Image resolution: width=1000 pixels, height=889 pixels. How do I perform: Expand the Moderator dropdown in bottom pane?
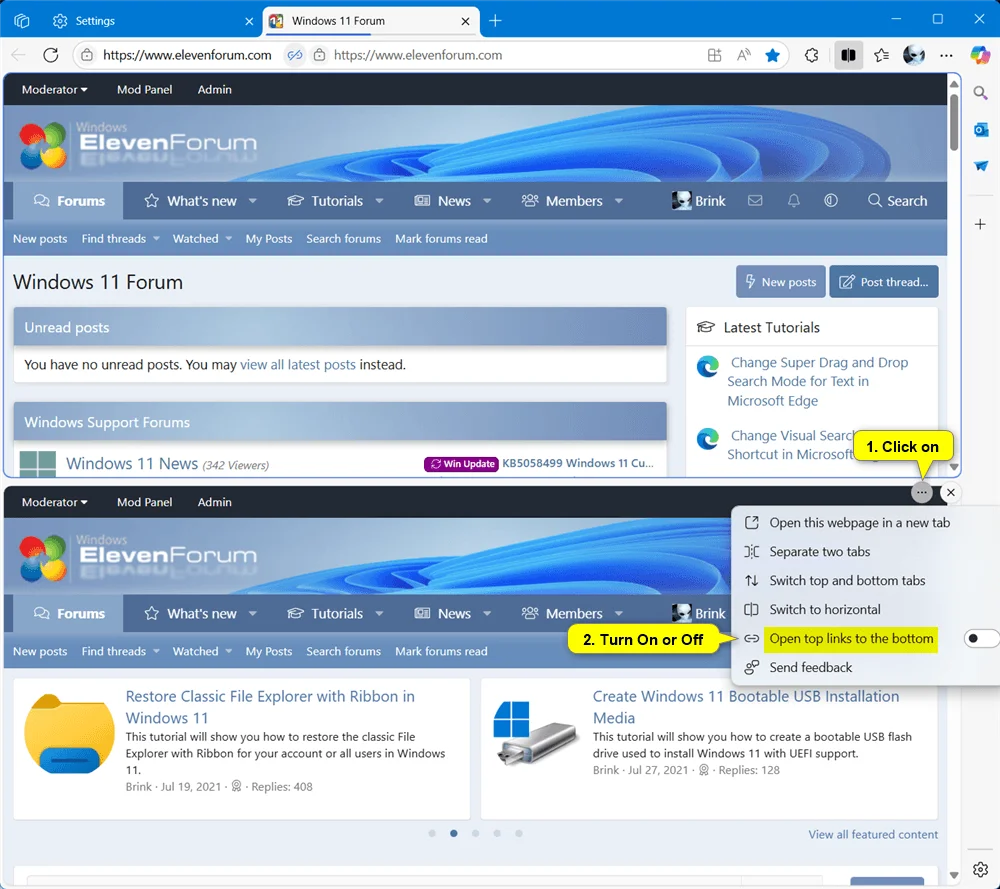click(55, 503)
